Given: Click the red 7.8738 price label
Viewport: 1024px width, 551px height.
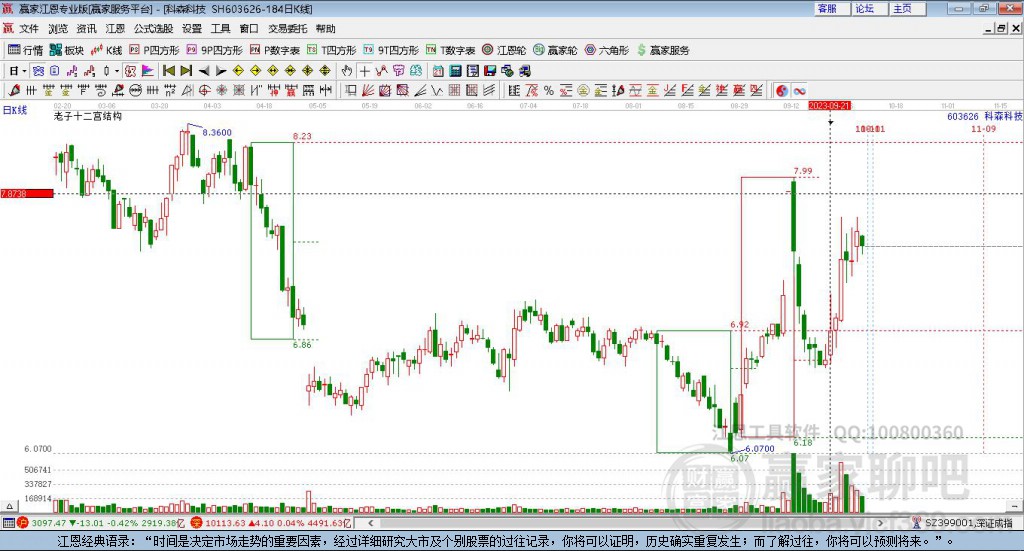Looking at the screenshot, I should pos(27,193).
